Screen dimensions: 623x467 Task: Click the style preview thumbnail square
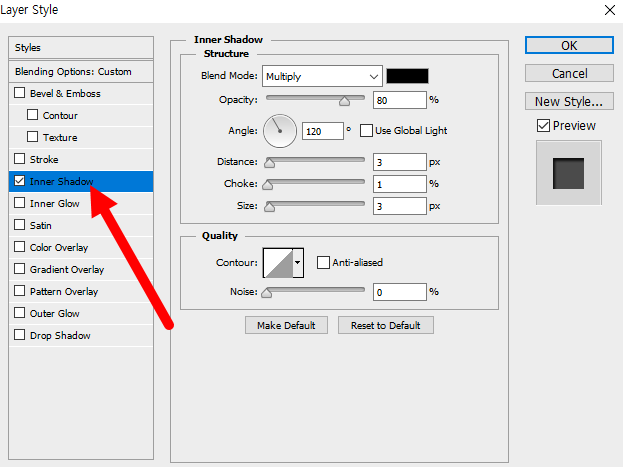pos(569,173)
